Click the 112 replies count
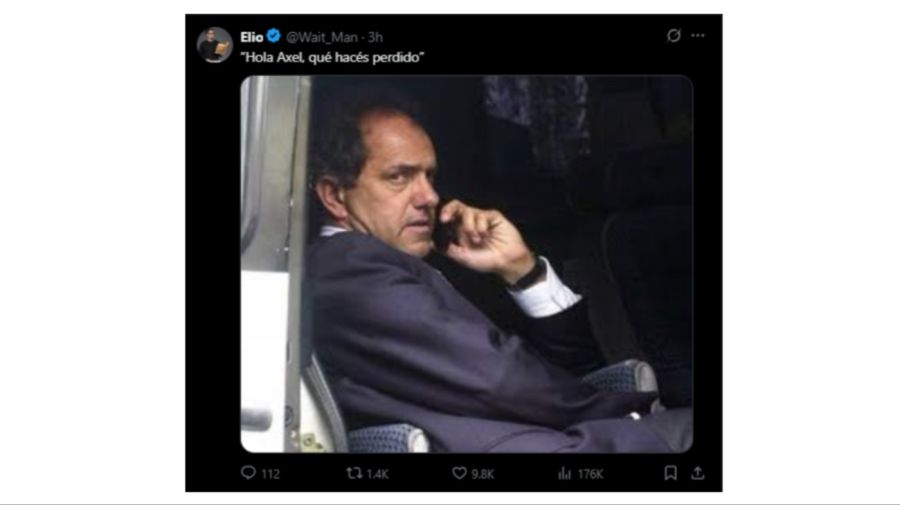This screenshot has width=900, height=505. point(270,474)
